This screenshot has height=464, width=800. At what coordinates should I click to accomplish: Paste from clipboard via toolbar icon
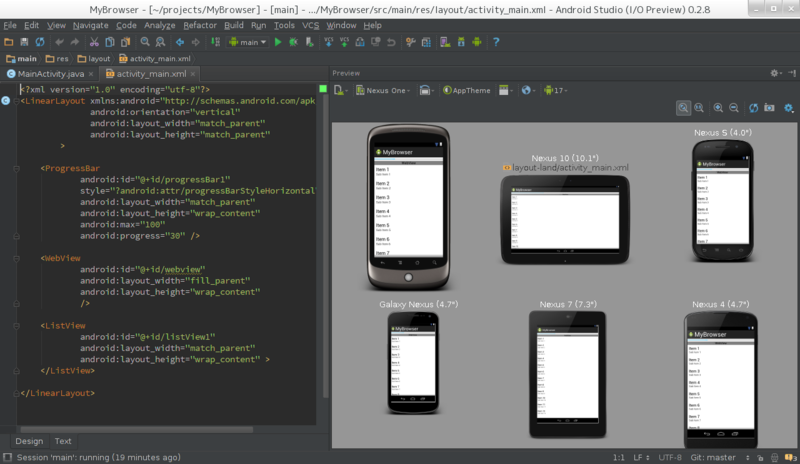pos(125,42)
